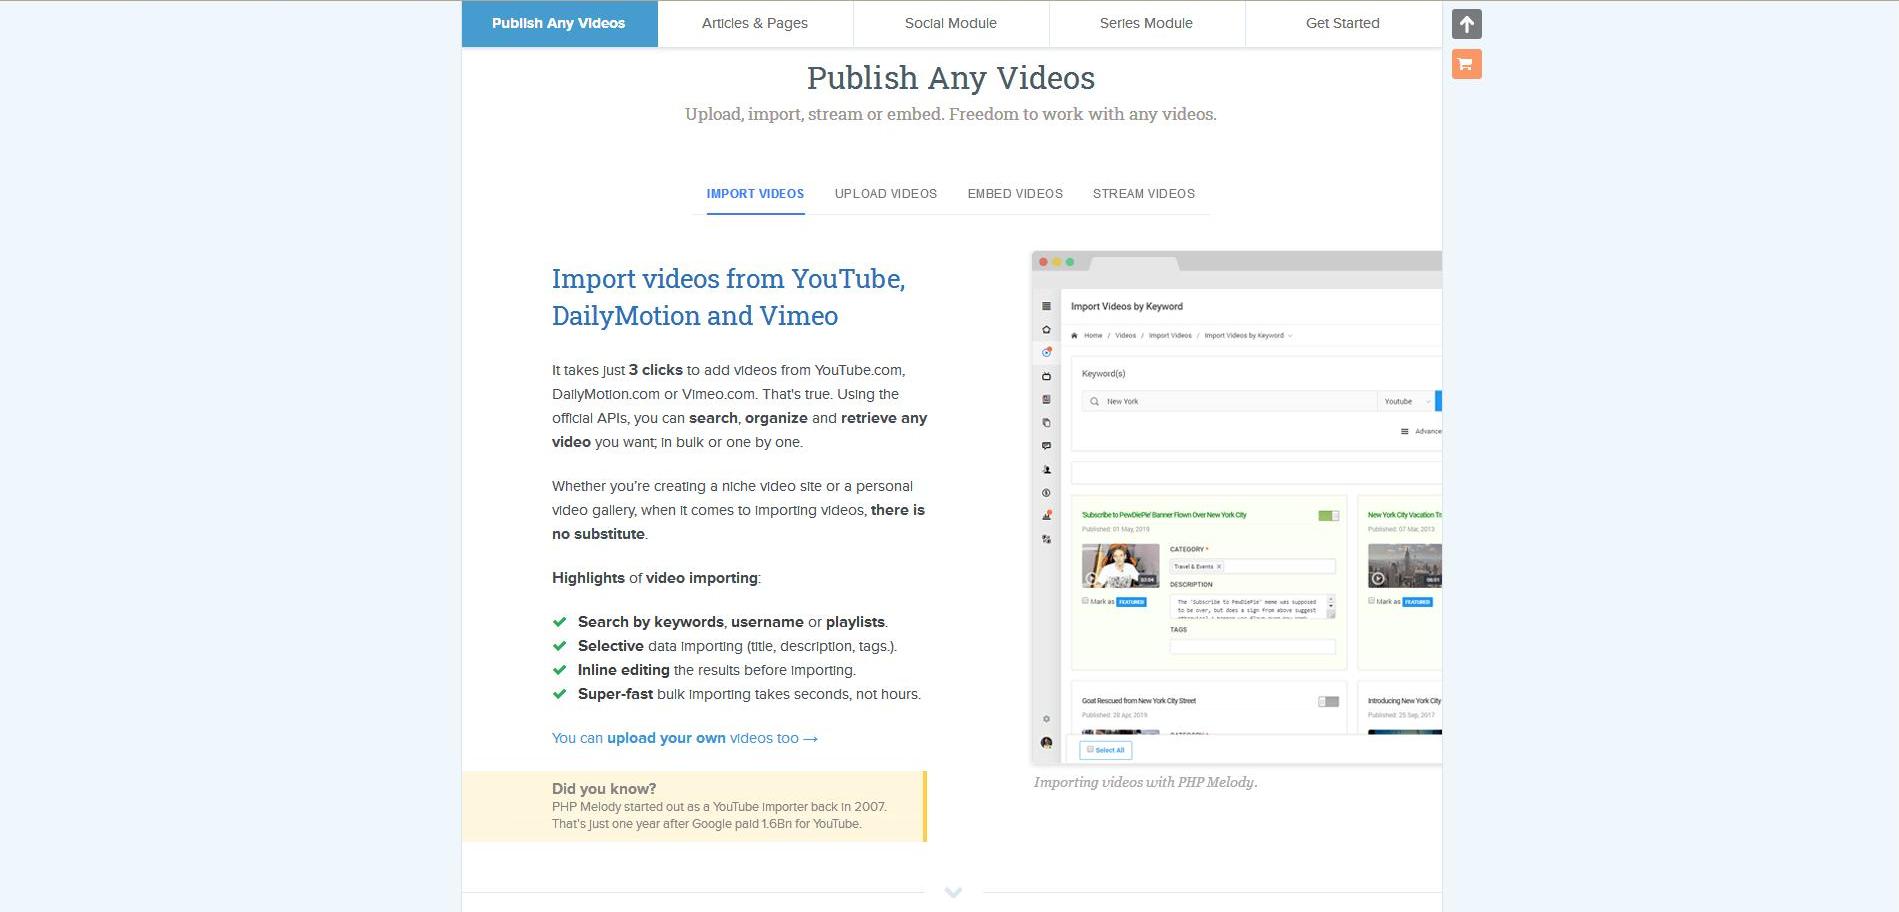Open the Articles & Pages nav tab
This screenshot has height=912, width=1899.
click(x=755, y=23)
